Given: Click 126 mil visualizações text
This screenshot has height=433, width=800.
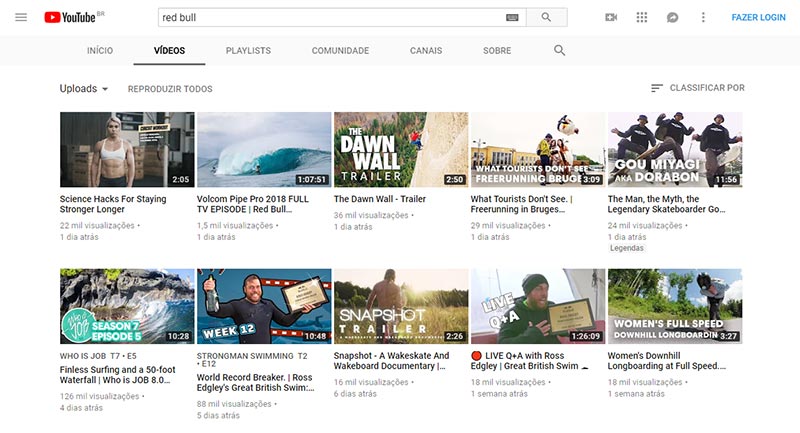Looking at the screenshot, I should coord(99,396).
